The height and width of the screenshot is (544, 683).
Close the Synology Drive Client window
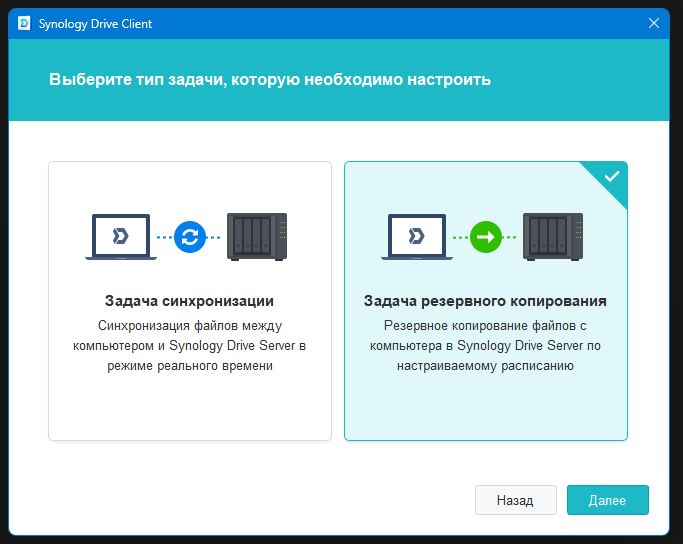653,23
